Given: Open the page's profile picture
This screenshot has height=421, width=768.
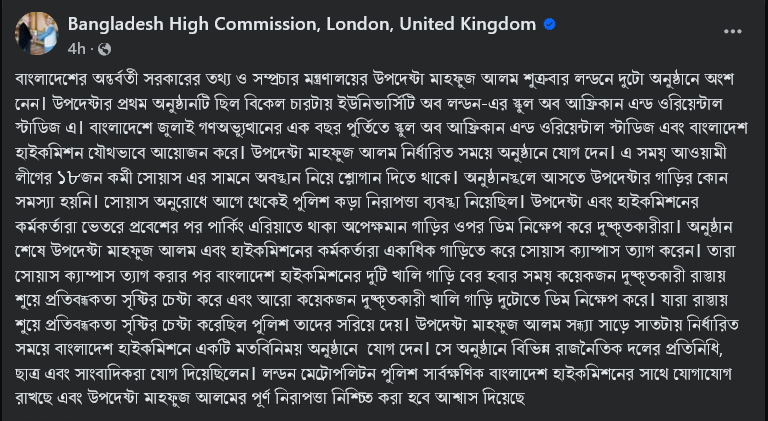Looking at the screenshot, I should (x=35, y=34).
